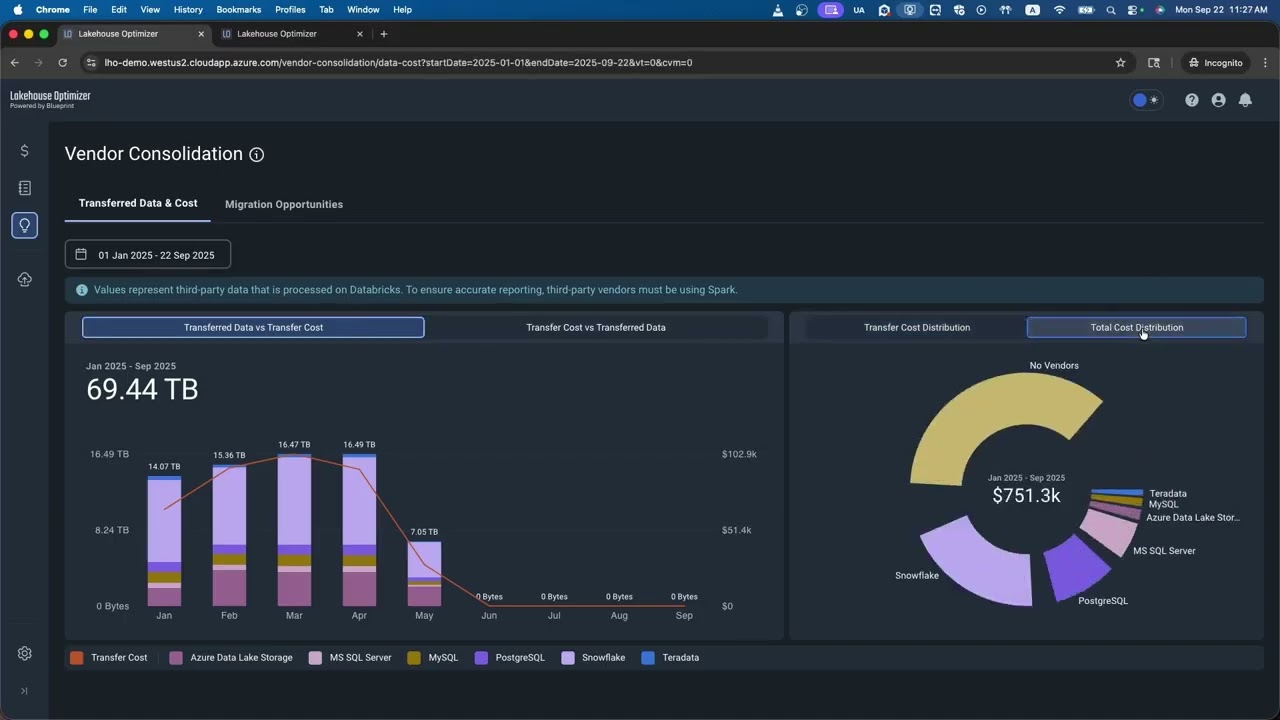This screenshot has height=720, width=1280.
Task: Open the History menu in menu bar
Action: coord(188,9)
